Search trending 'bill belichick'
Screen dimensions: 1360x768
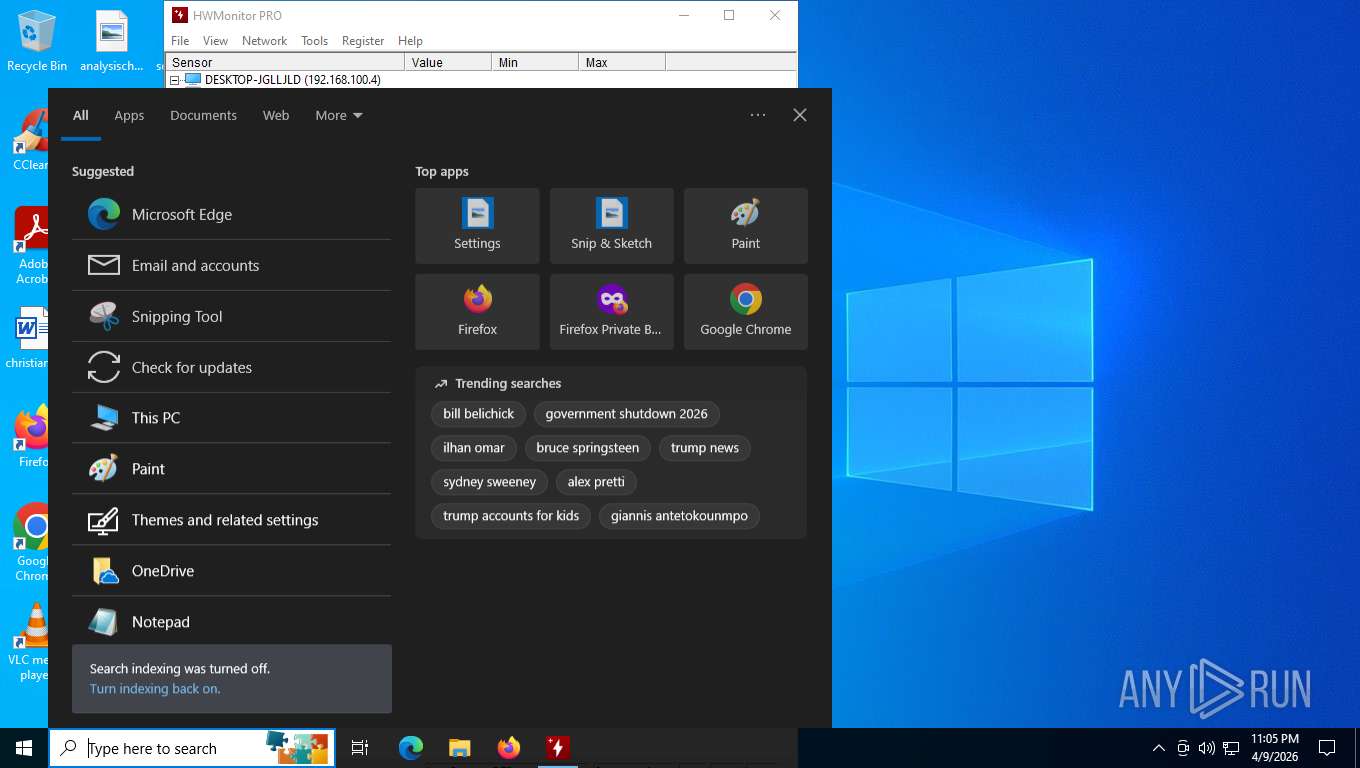[x=478, y=414]
